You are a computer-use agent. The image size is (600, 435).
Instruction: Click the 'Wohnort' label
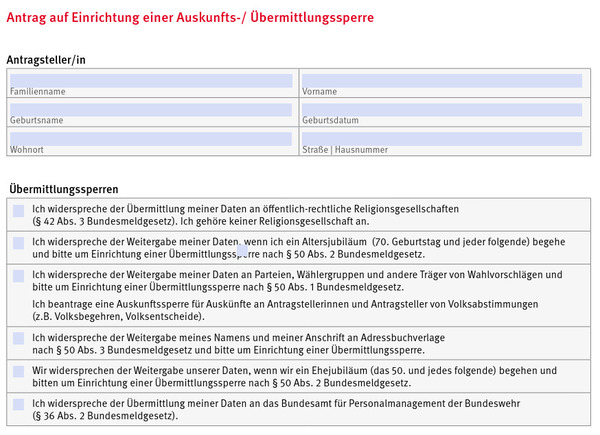27,150
